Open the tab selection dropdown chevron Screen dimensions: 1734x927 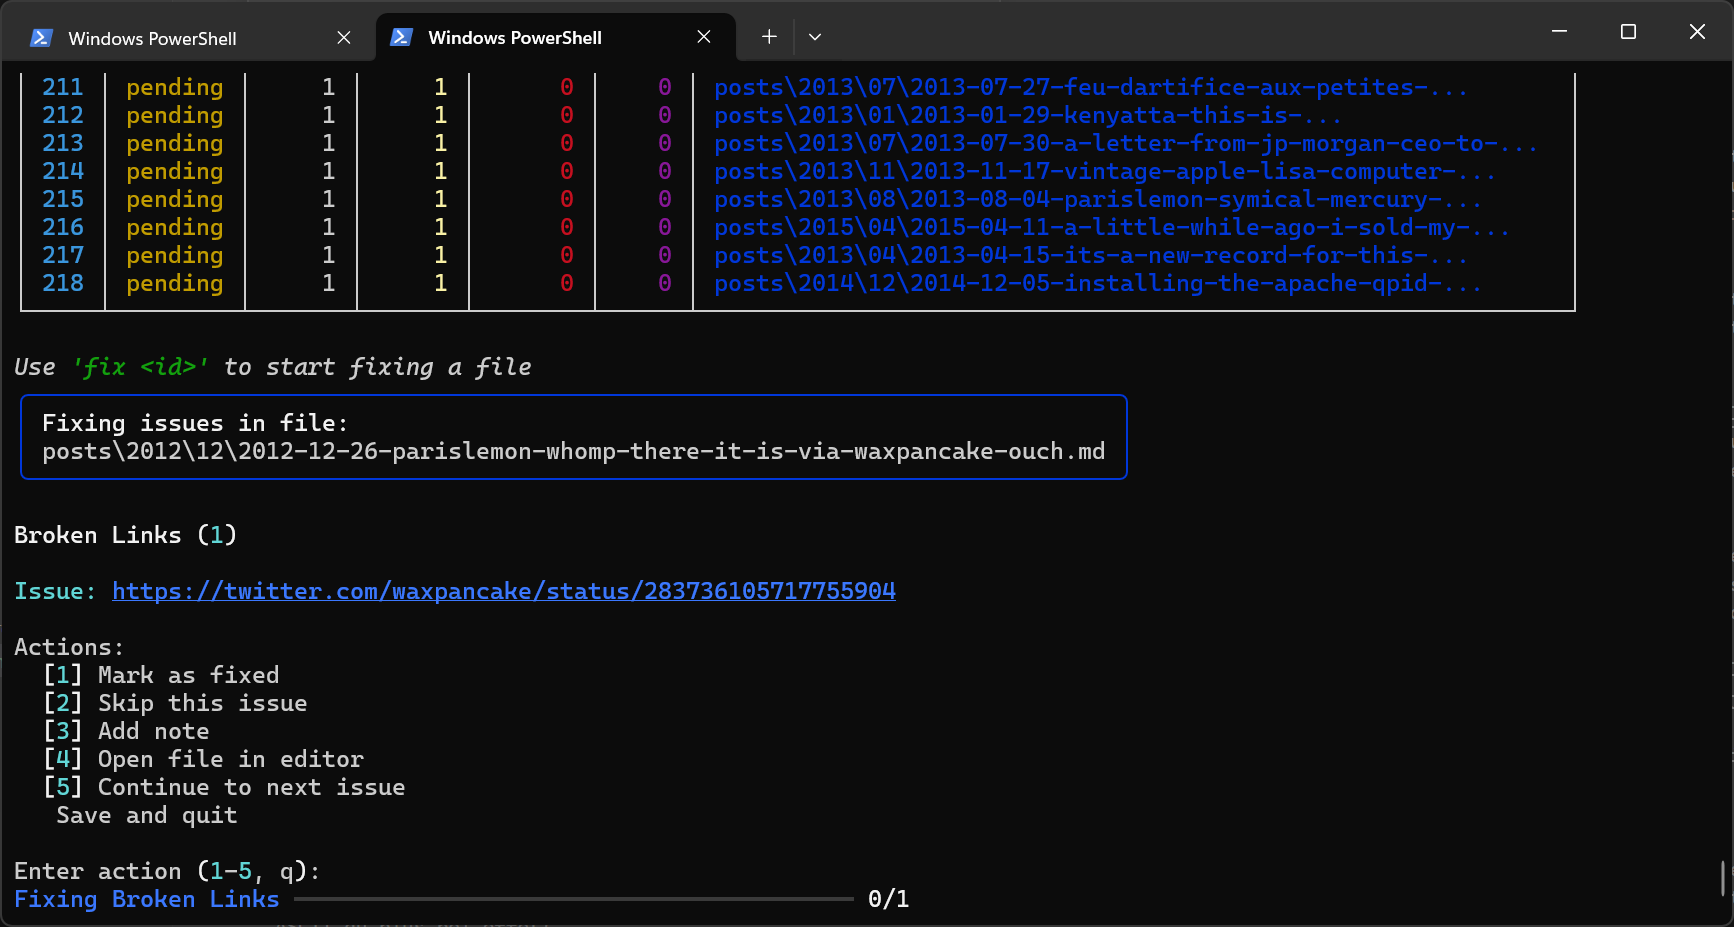(815, 37)
